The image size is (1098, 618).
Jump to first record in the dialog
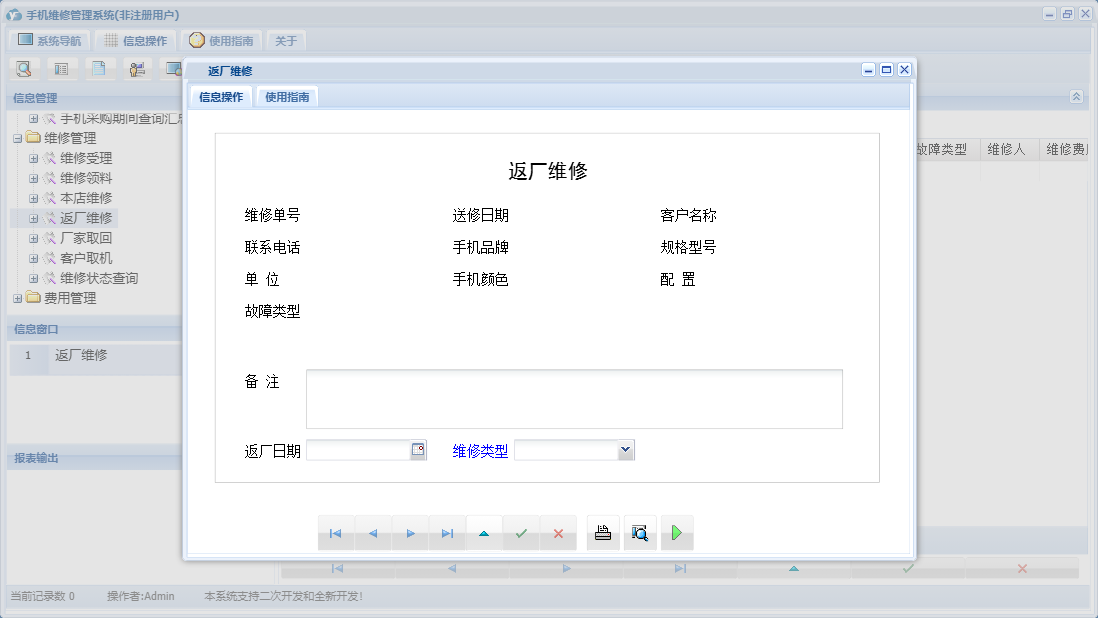[x=337, y=533]
